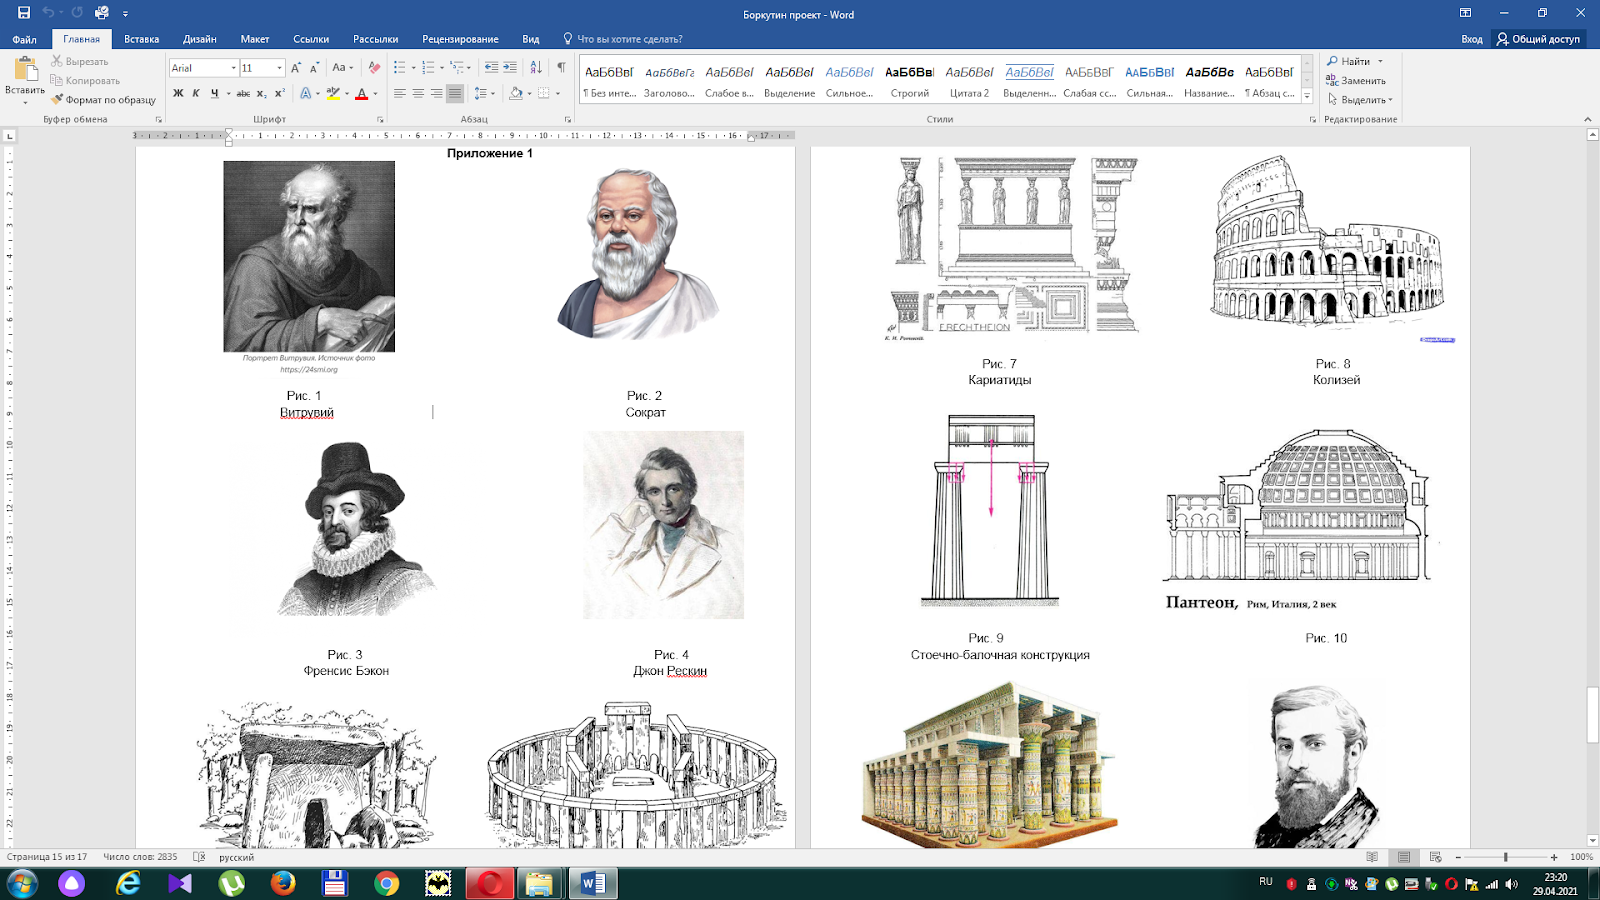
Task: Click the Save icon in the quick access toolbar
Action: 24,13
